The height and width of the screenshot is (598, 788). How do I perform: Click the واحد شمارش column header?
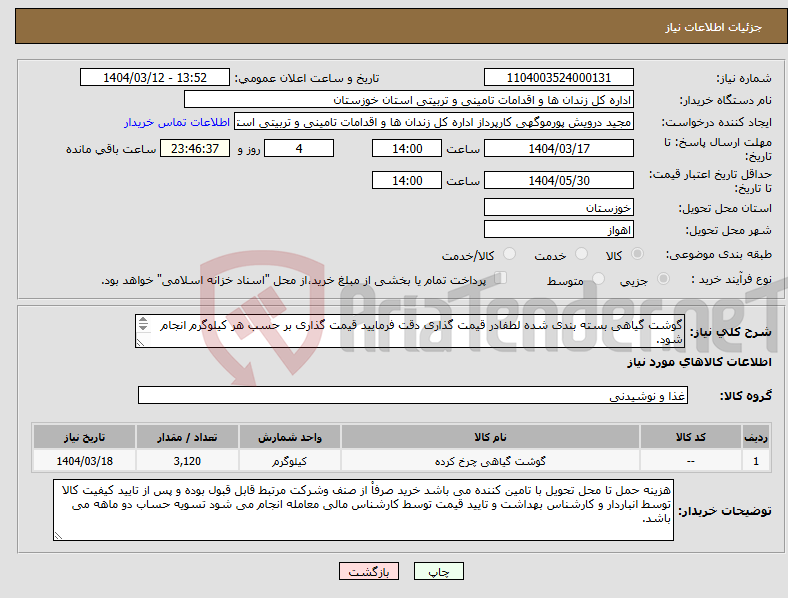click(x=290, y=437)
